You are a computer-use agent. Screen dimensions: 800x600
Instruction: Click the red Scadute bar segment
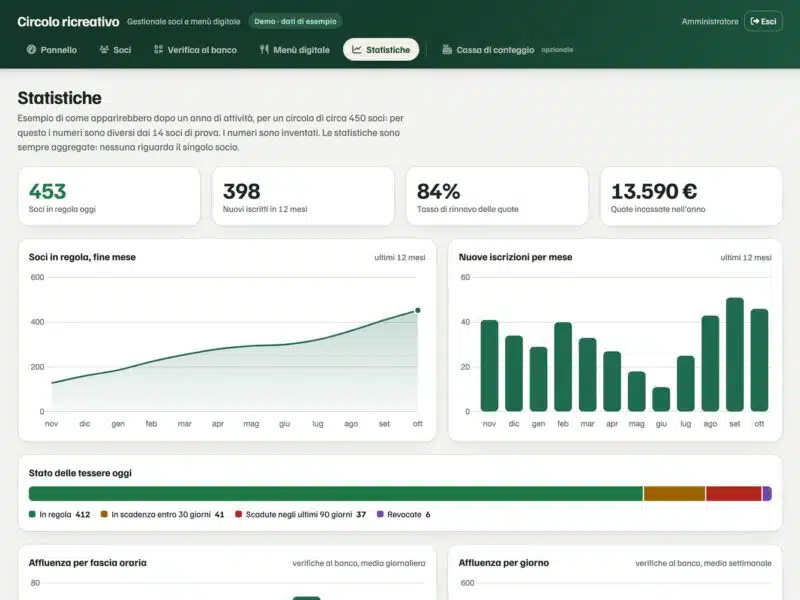pos(734,493)
